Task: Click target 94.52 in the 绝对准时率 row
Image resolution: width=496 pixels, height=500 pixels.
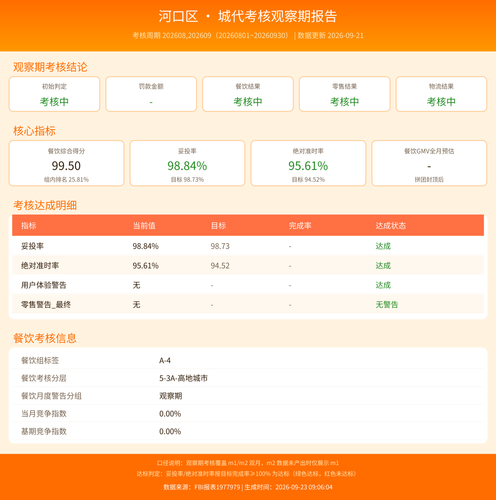Action: coord(220,266)
